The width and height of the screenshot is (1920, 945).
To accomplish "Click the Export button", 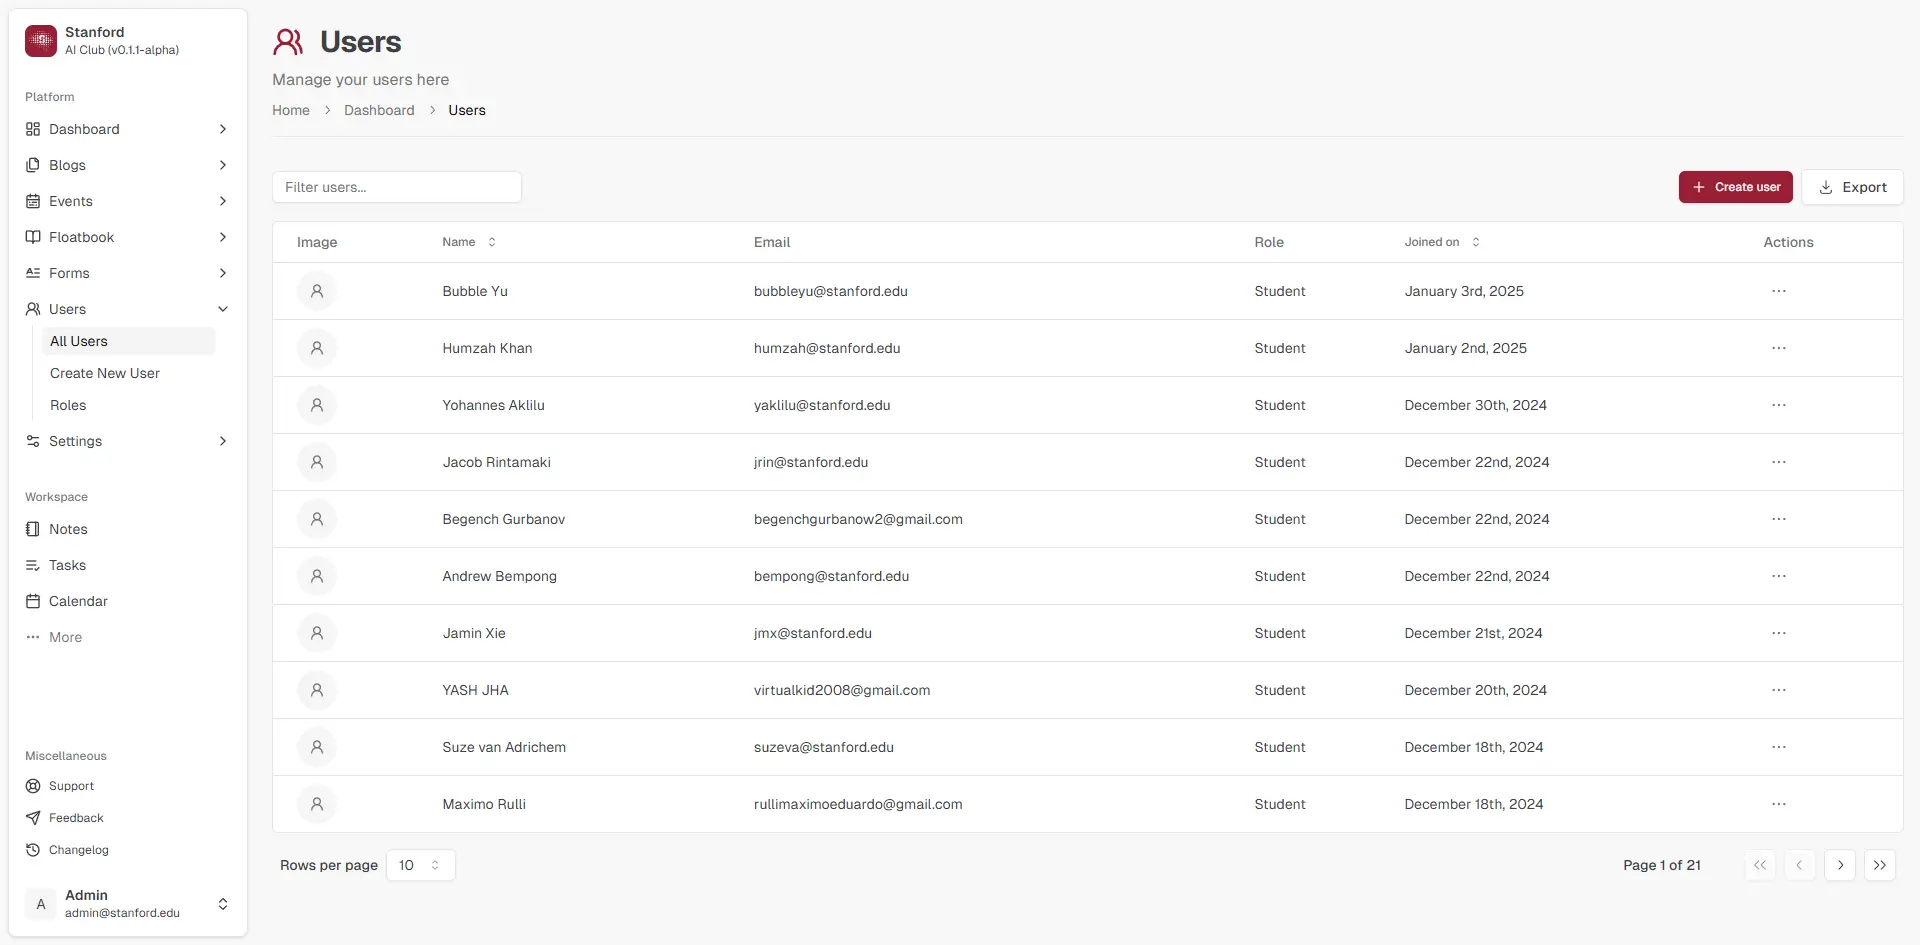I will (1852, 187).
